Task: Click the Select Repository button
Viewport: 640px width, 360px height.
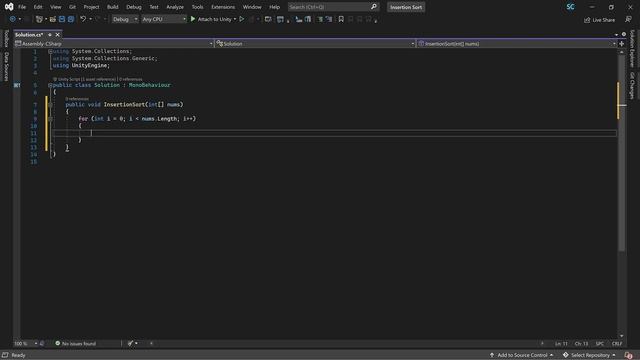Action: coord(589,355)
